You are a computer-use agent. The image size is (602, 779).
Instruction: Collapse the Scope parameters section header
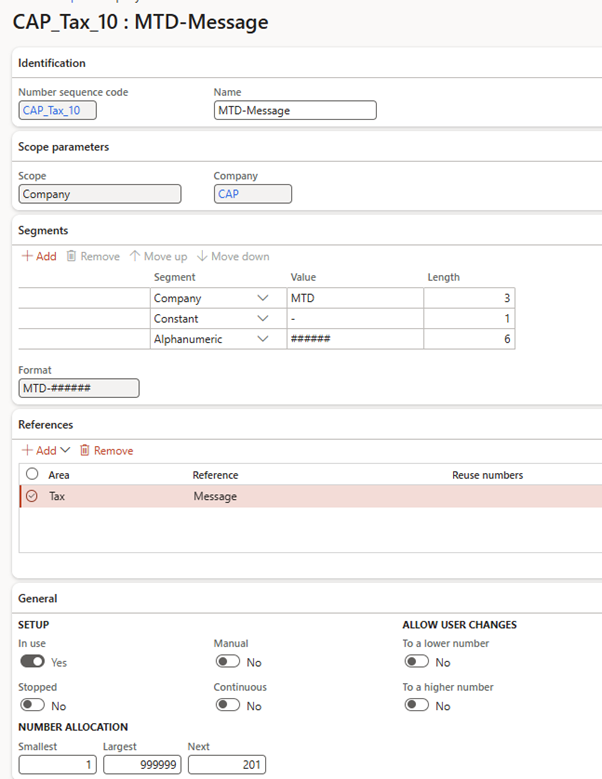click(x=64, y=147)
